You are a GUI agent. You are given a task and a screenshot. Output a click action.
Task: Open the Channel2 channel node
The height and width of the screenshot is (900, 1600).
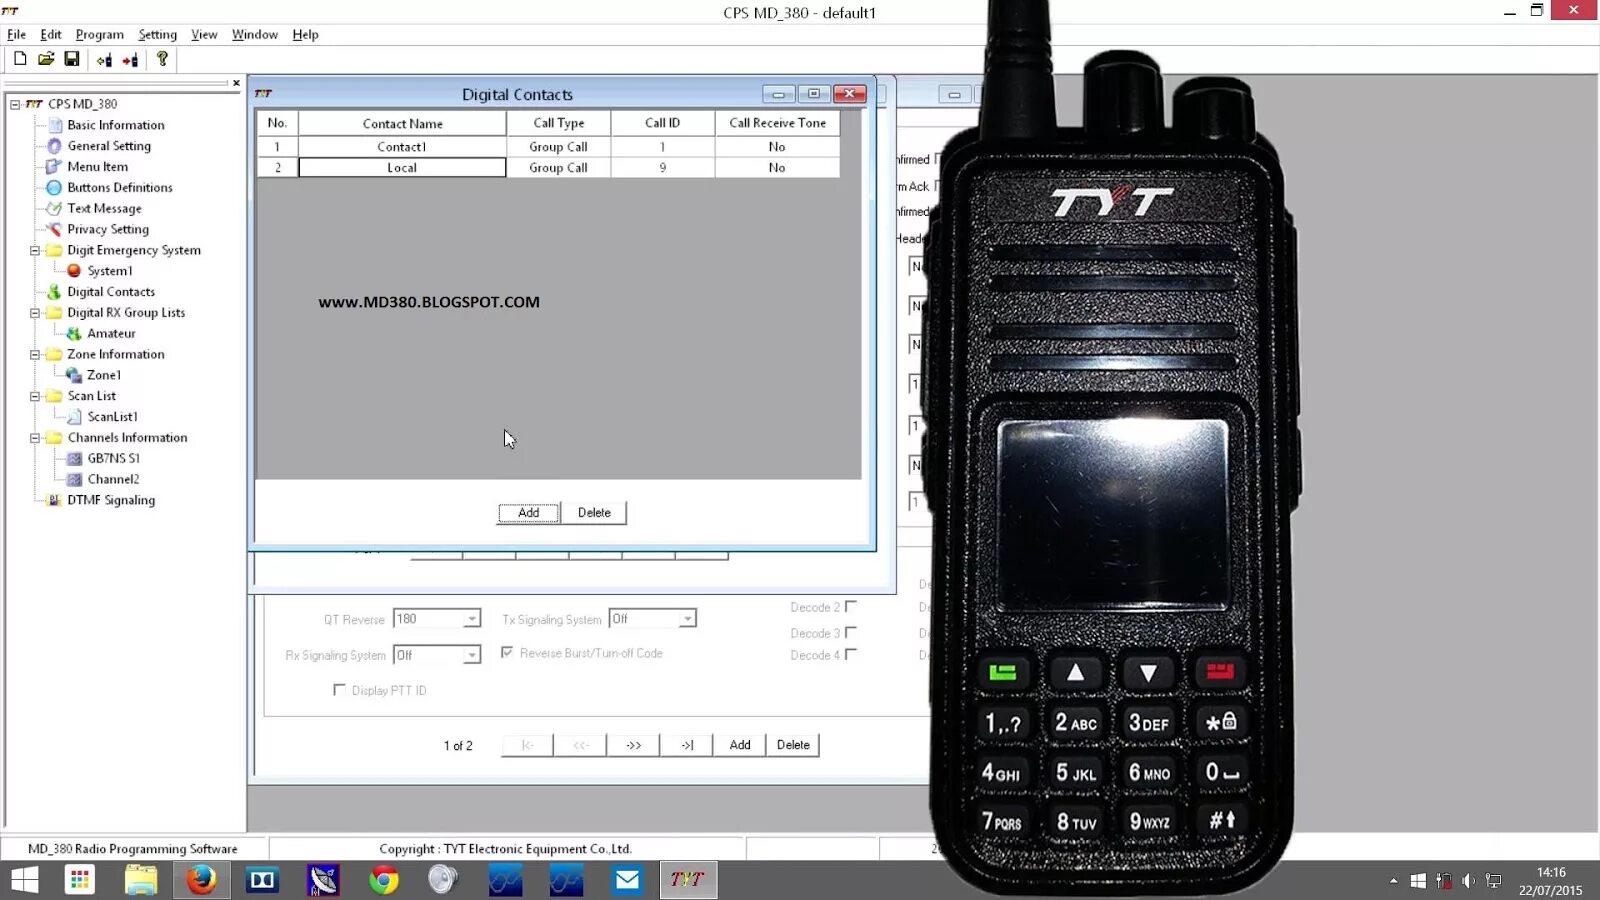[113, 480]
